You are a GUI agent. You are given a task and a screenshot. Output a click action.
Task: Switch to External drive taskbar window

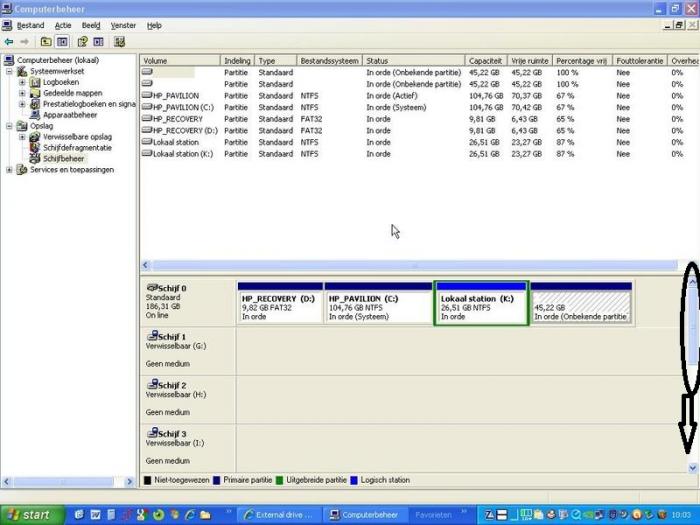(x=279, y=515)
